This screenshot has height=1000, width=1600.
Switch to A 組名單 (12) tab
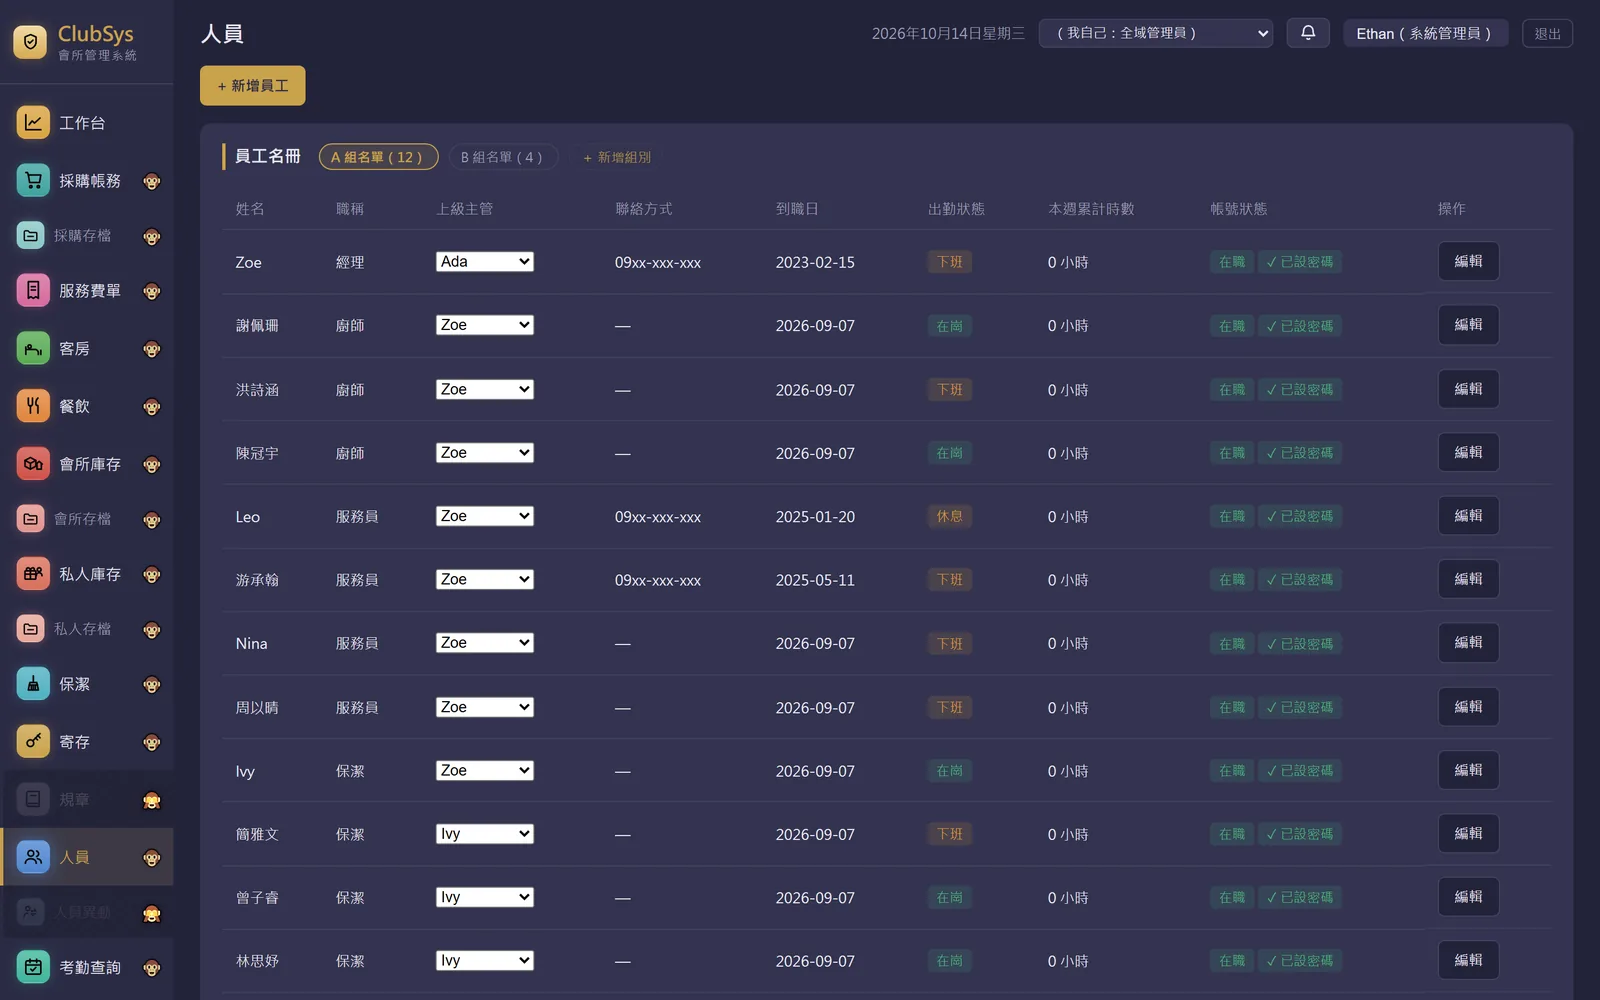(378, 157)
